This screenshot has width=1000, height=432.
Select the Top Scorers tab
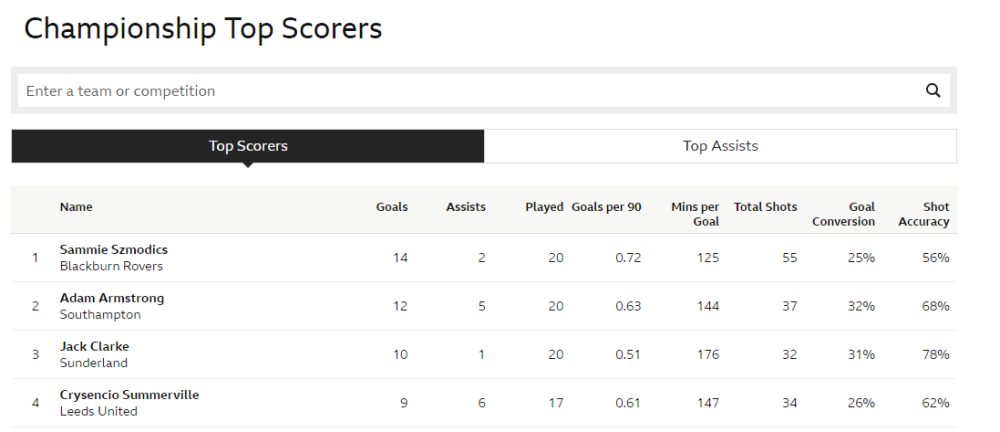[248, 146]
